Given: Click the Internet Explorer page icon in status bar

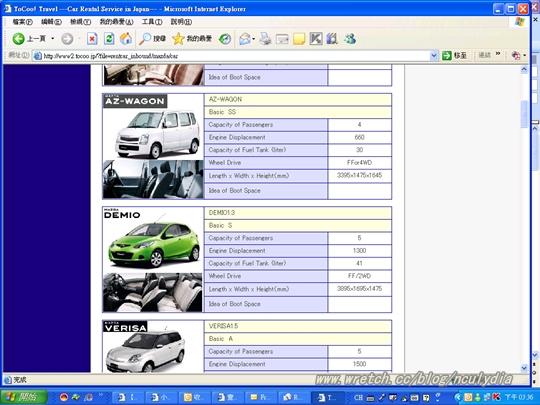Looking at the screenshot, I should pos(8,380).
